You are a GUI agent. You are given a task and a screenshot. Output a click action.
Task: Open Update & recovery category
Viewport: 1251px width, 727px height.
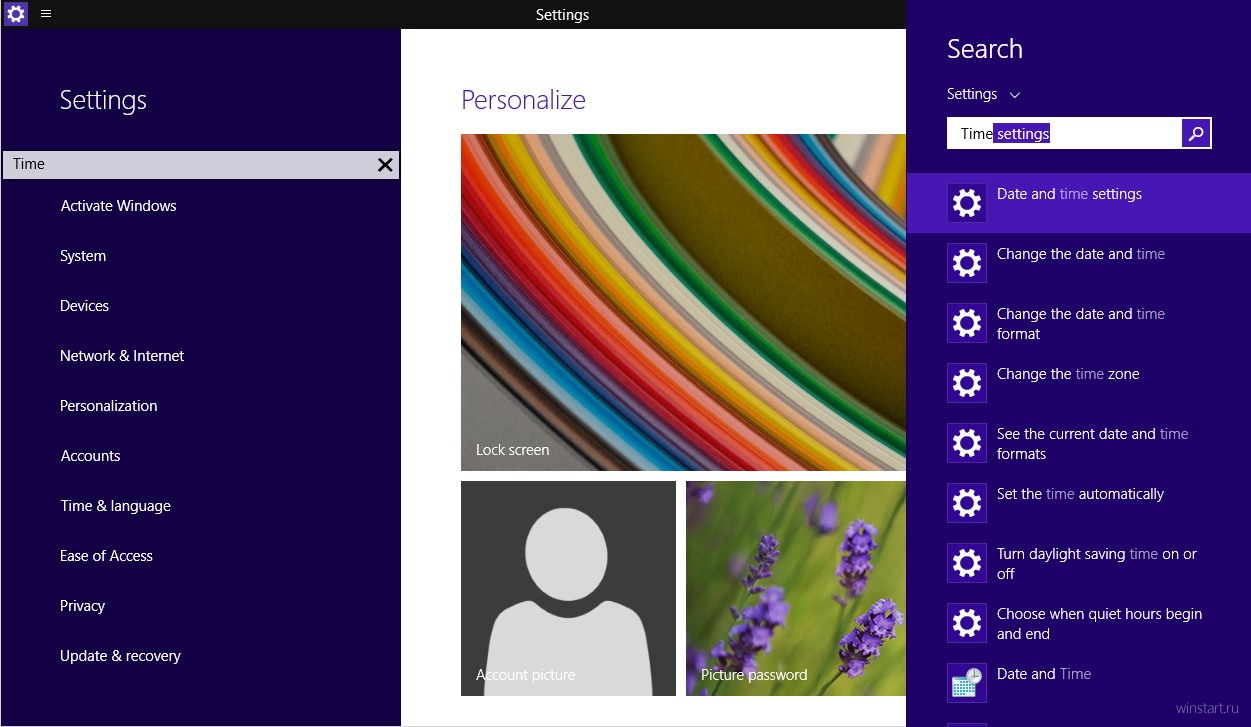point(120,656)
